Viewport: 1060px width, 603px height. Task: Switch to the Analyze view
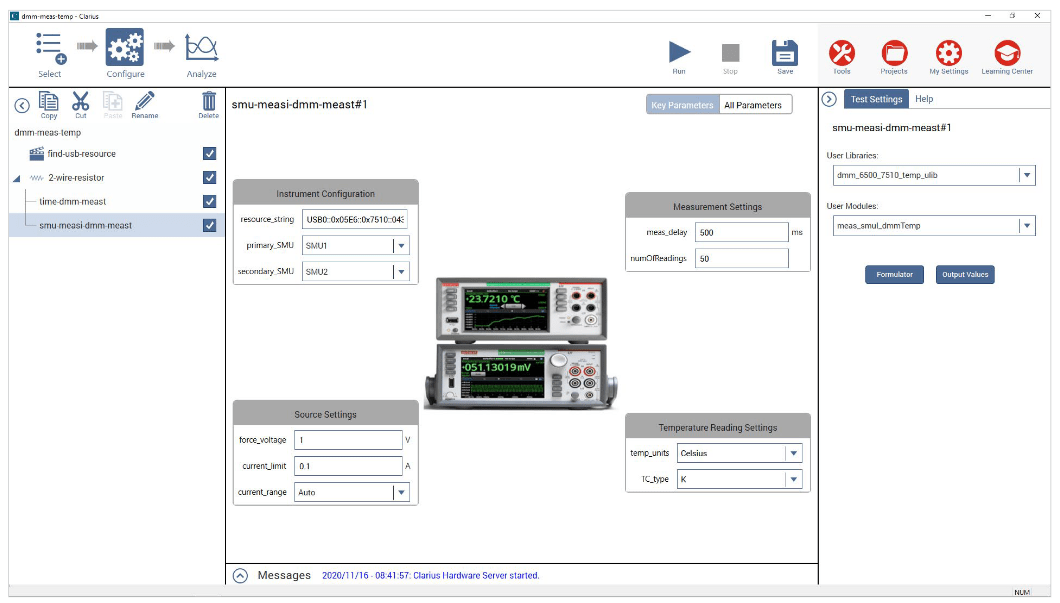(201, 50)
